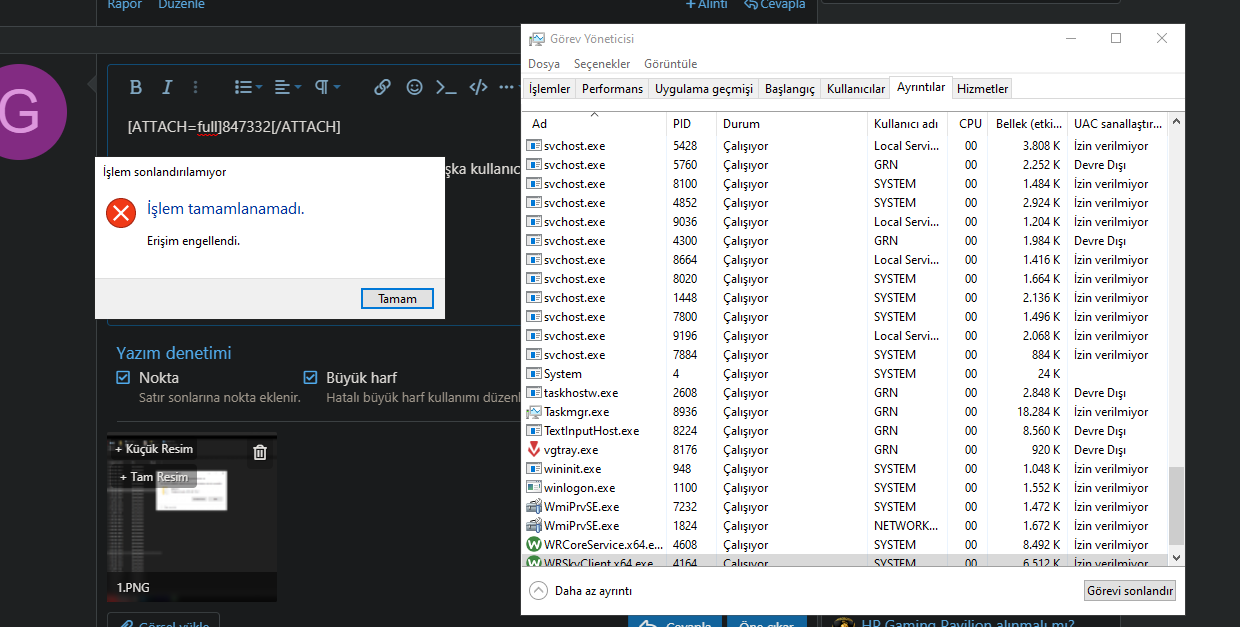Click the Task Manager title bar icon
Screen dimensions: 1240x627
pos(537,39)
